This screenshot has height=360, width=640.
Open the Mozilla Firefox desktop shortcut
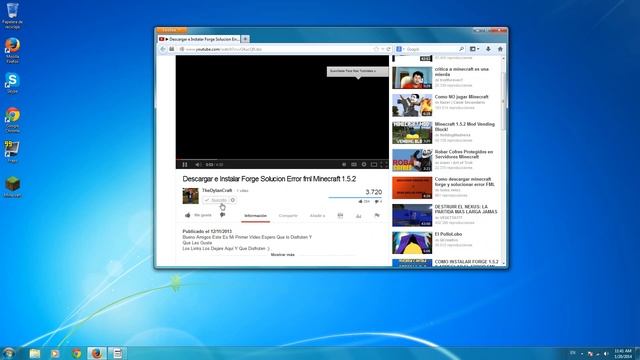click(12, 50)
